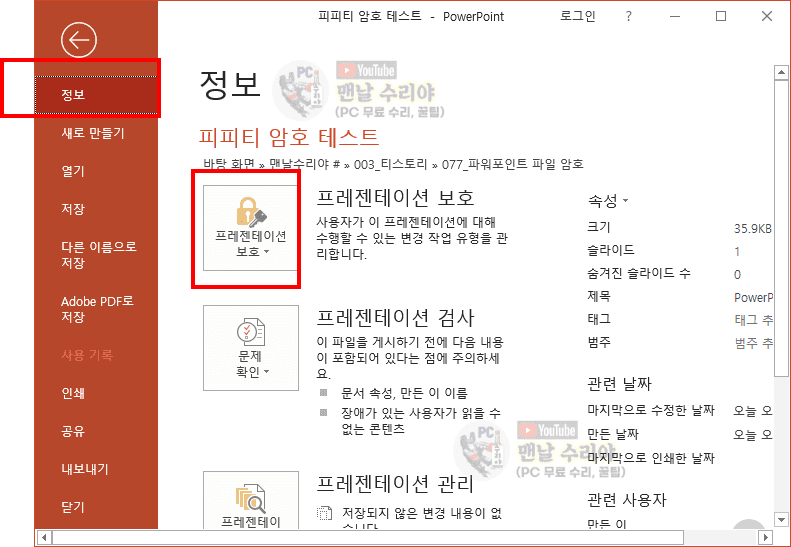
Task: Click the horizontal scrollbar right arrow
Action: (x=766, y=537)
